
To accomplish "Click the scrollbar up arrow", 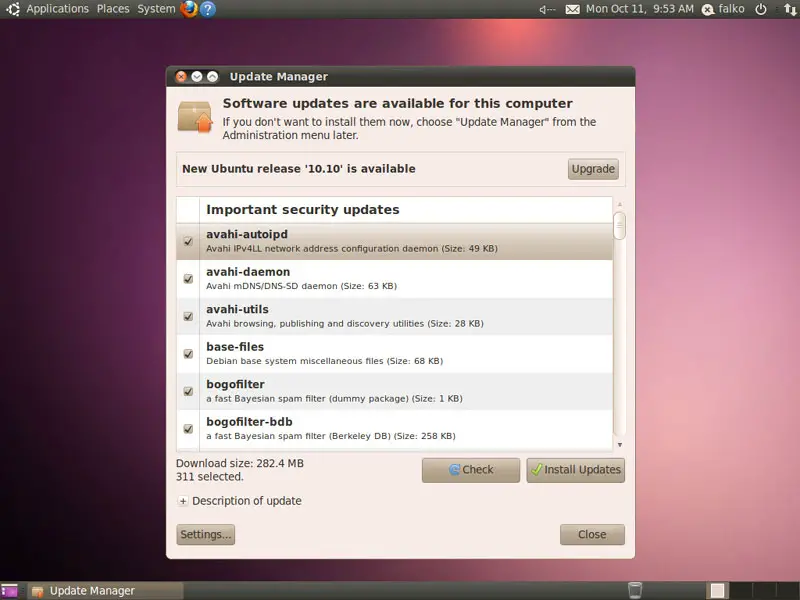I will coord(619,205).
